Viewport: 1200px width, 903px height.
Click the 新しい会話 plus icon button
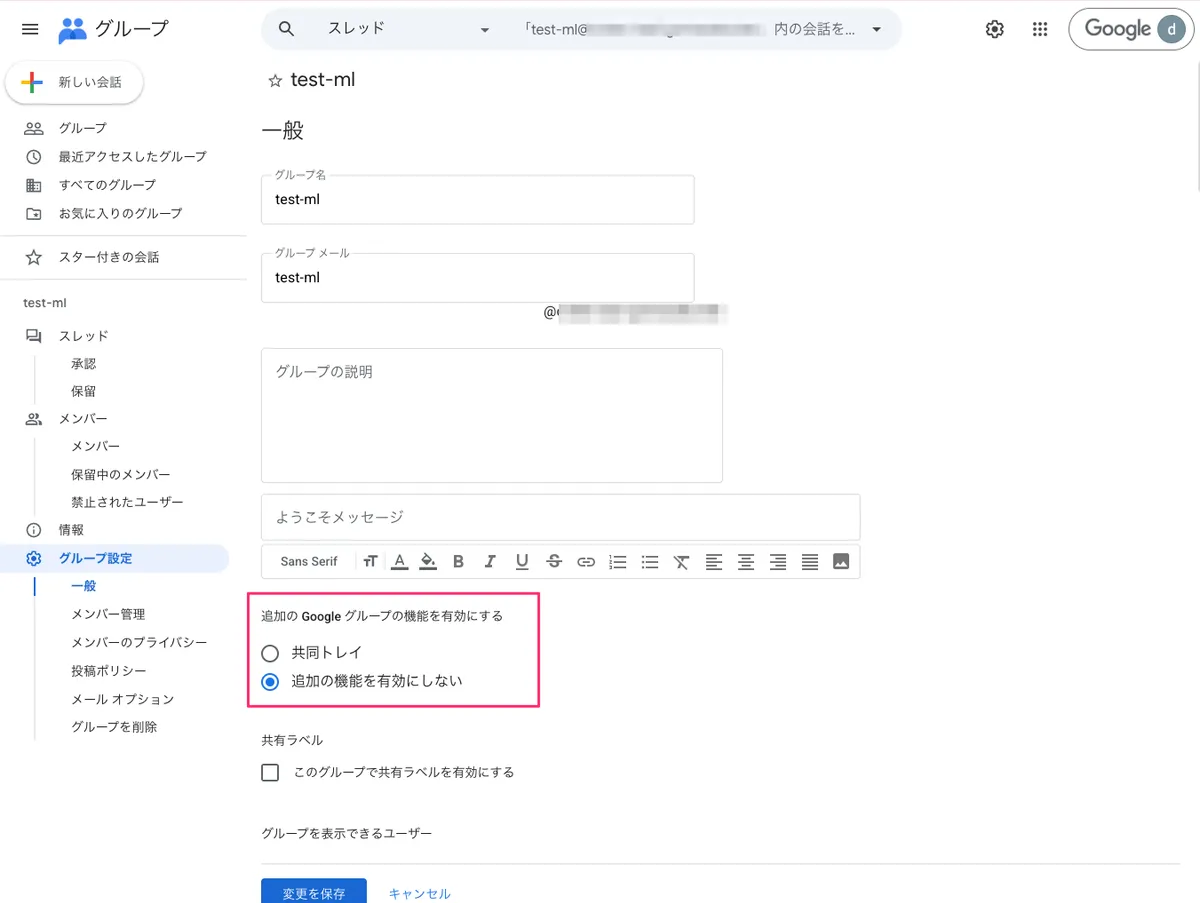coord(75,83)
